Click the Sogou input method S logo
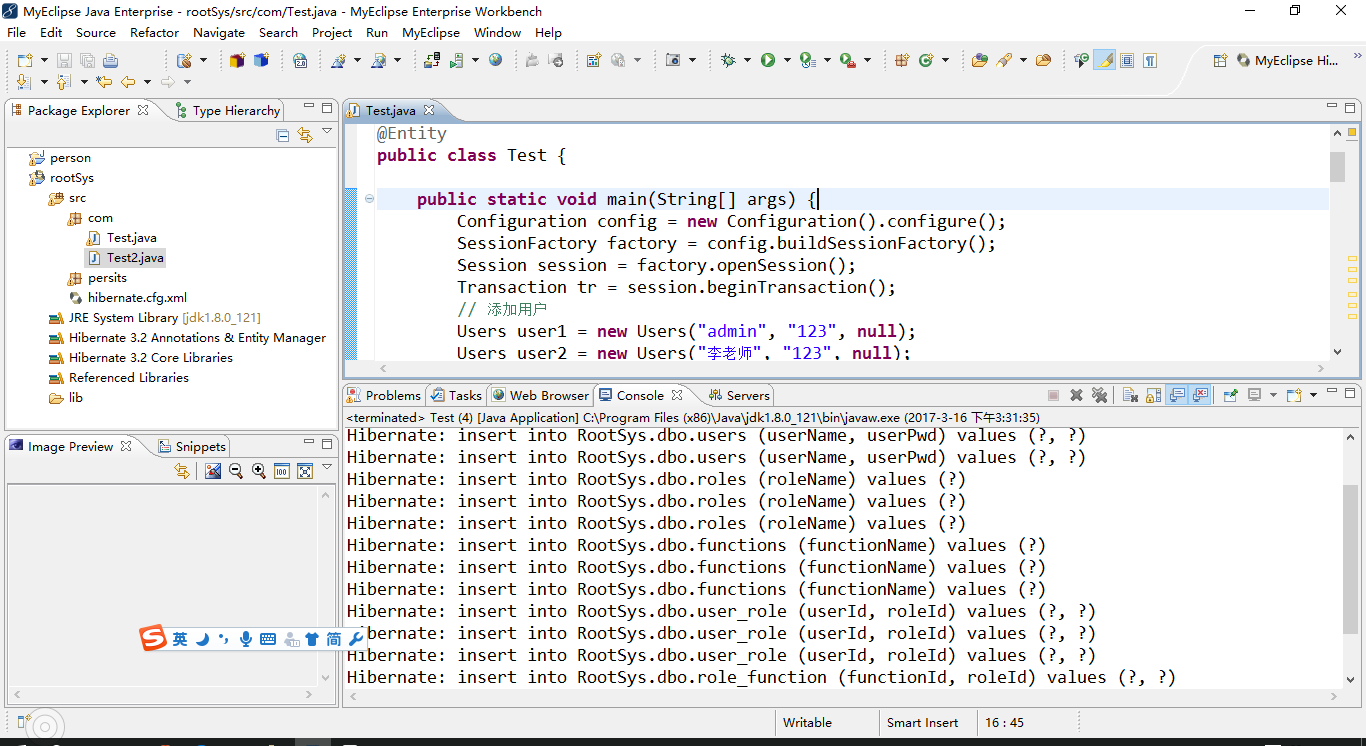The height and width of the screenshot is (746, 1366). coord(153,638)
